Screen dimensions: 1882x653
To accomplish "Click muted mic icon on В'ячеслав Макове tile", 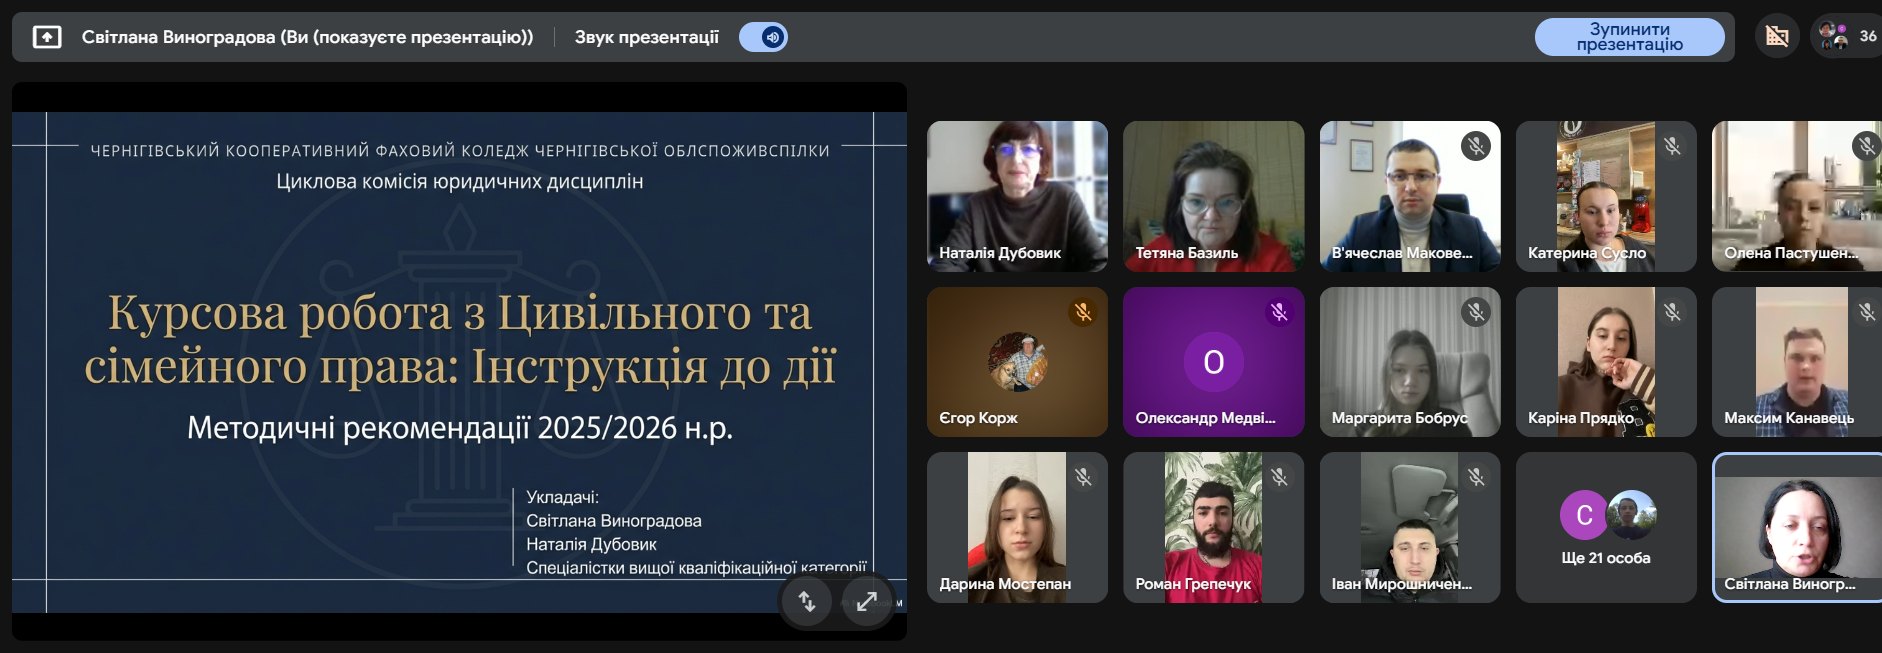I will tap(1475, 147).
